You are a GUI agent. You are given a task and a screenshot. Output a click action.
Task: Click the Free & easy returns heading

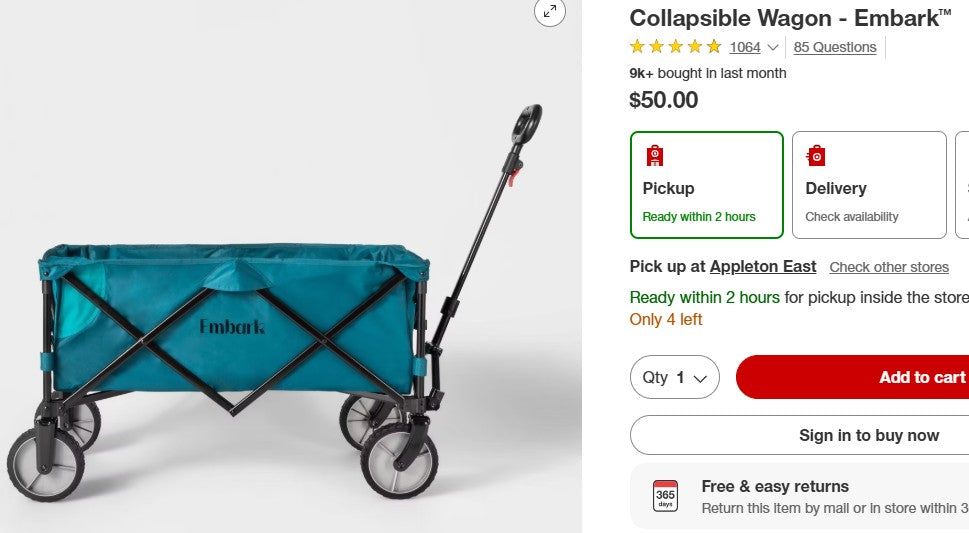coord(775,486)
